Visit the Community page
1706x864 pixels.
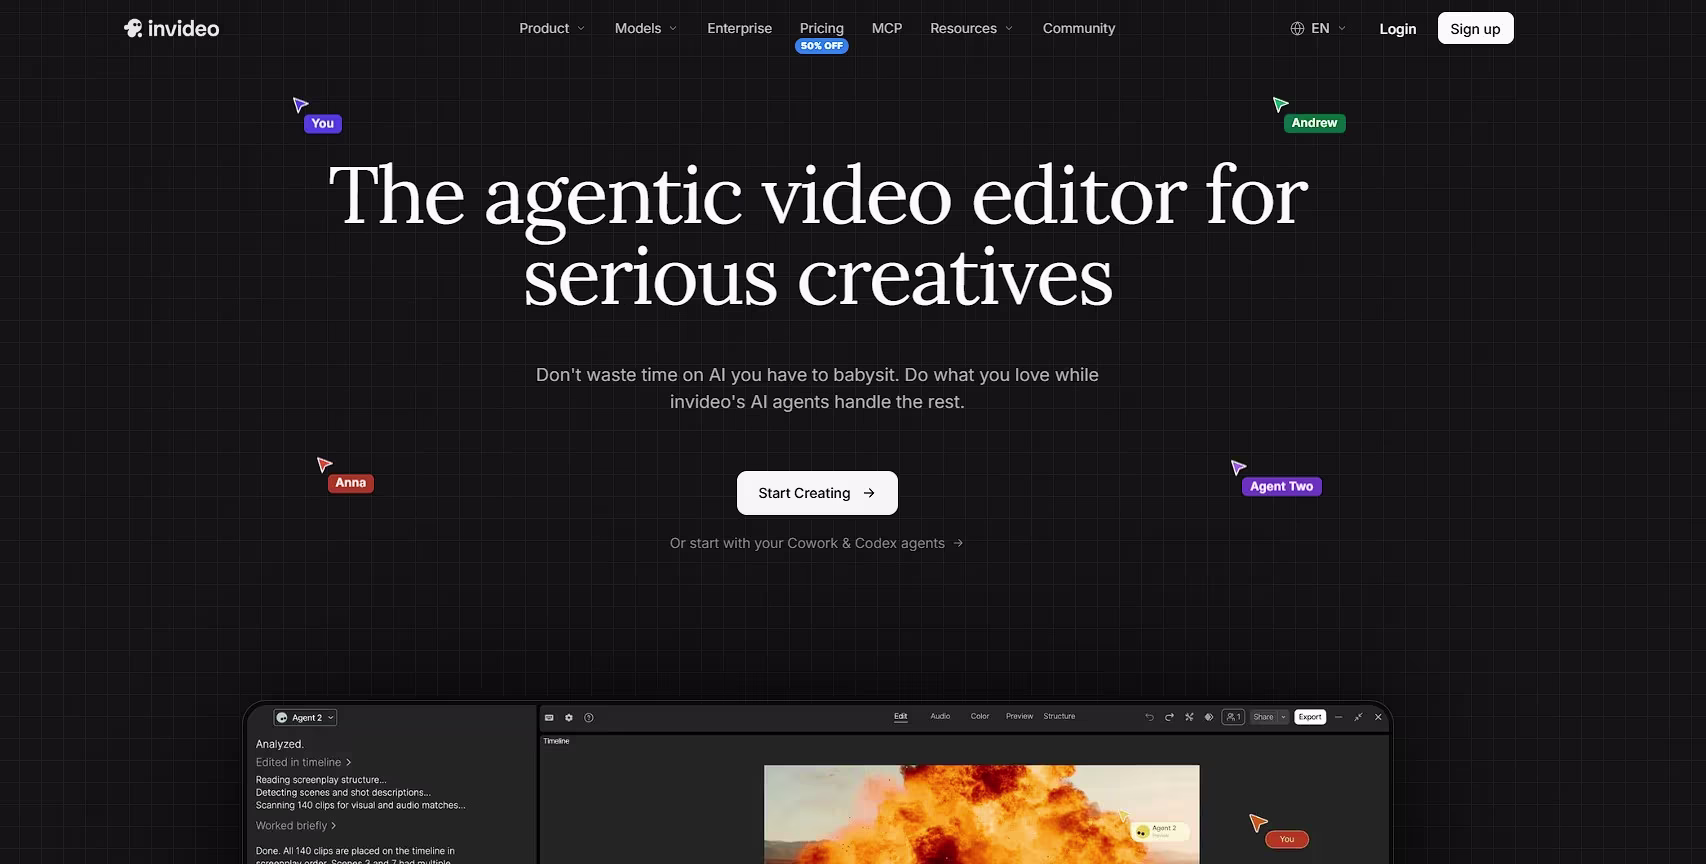point(1079,28)
